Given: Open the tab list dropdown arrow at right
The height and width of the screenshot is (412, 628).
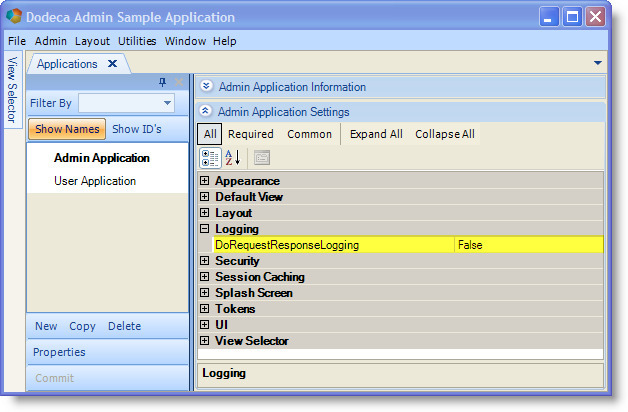Looking at the screenshot, I should coord(598,63).
